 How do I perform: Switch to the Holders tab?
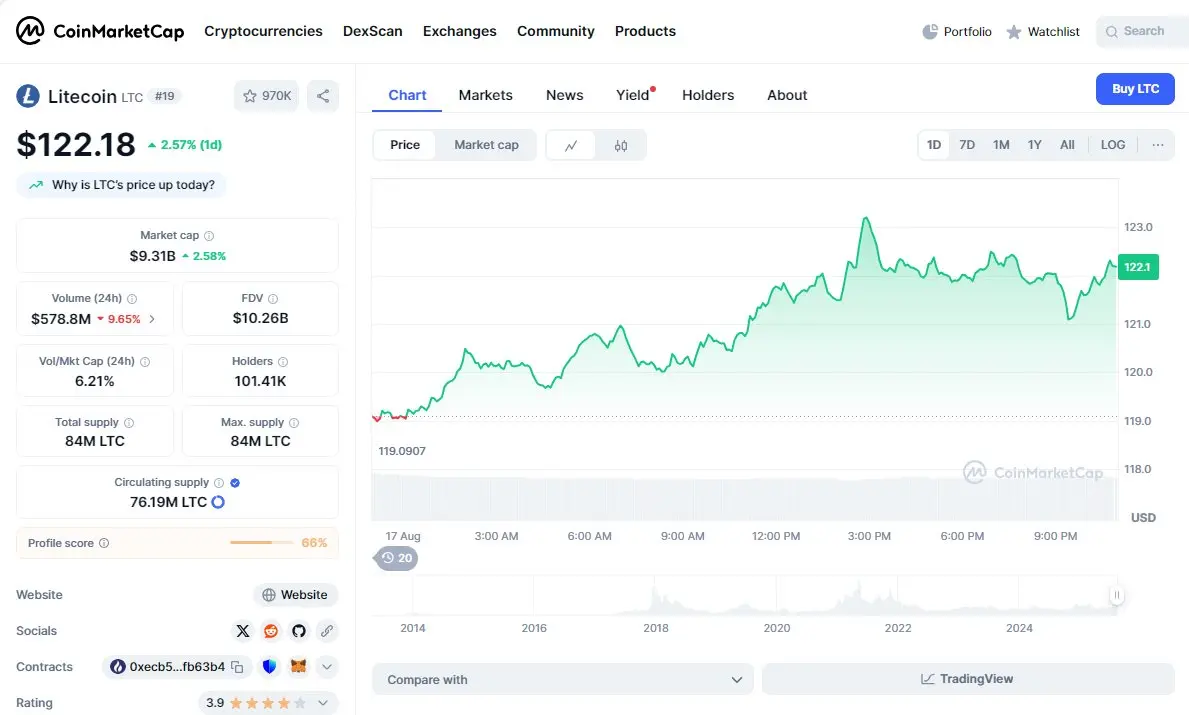pos(708,96)
